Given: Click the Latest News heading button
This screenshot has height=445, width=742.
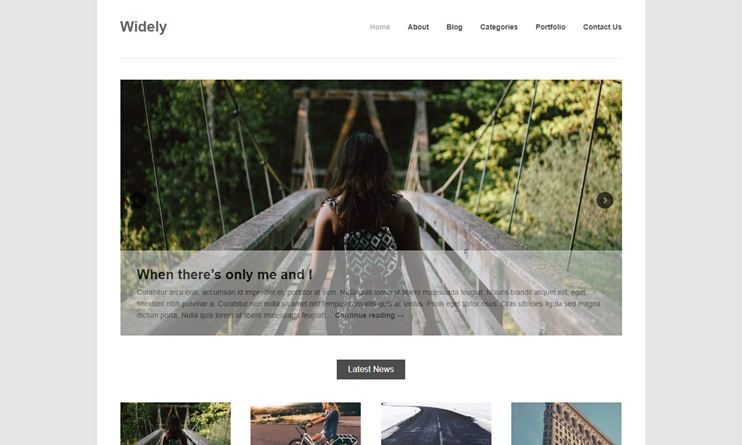Looking at the screenshot, I should 371,369.
